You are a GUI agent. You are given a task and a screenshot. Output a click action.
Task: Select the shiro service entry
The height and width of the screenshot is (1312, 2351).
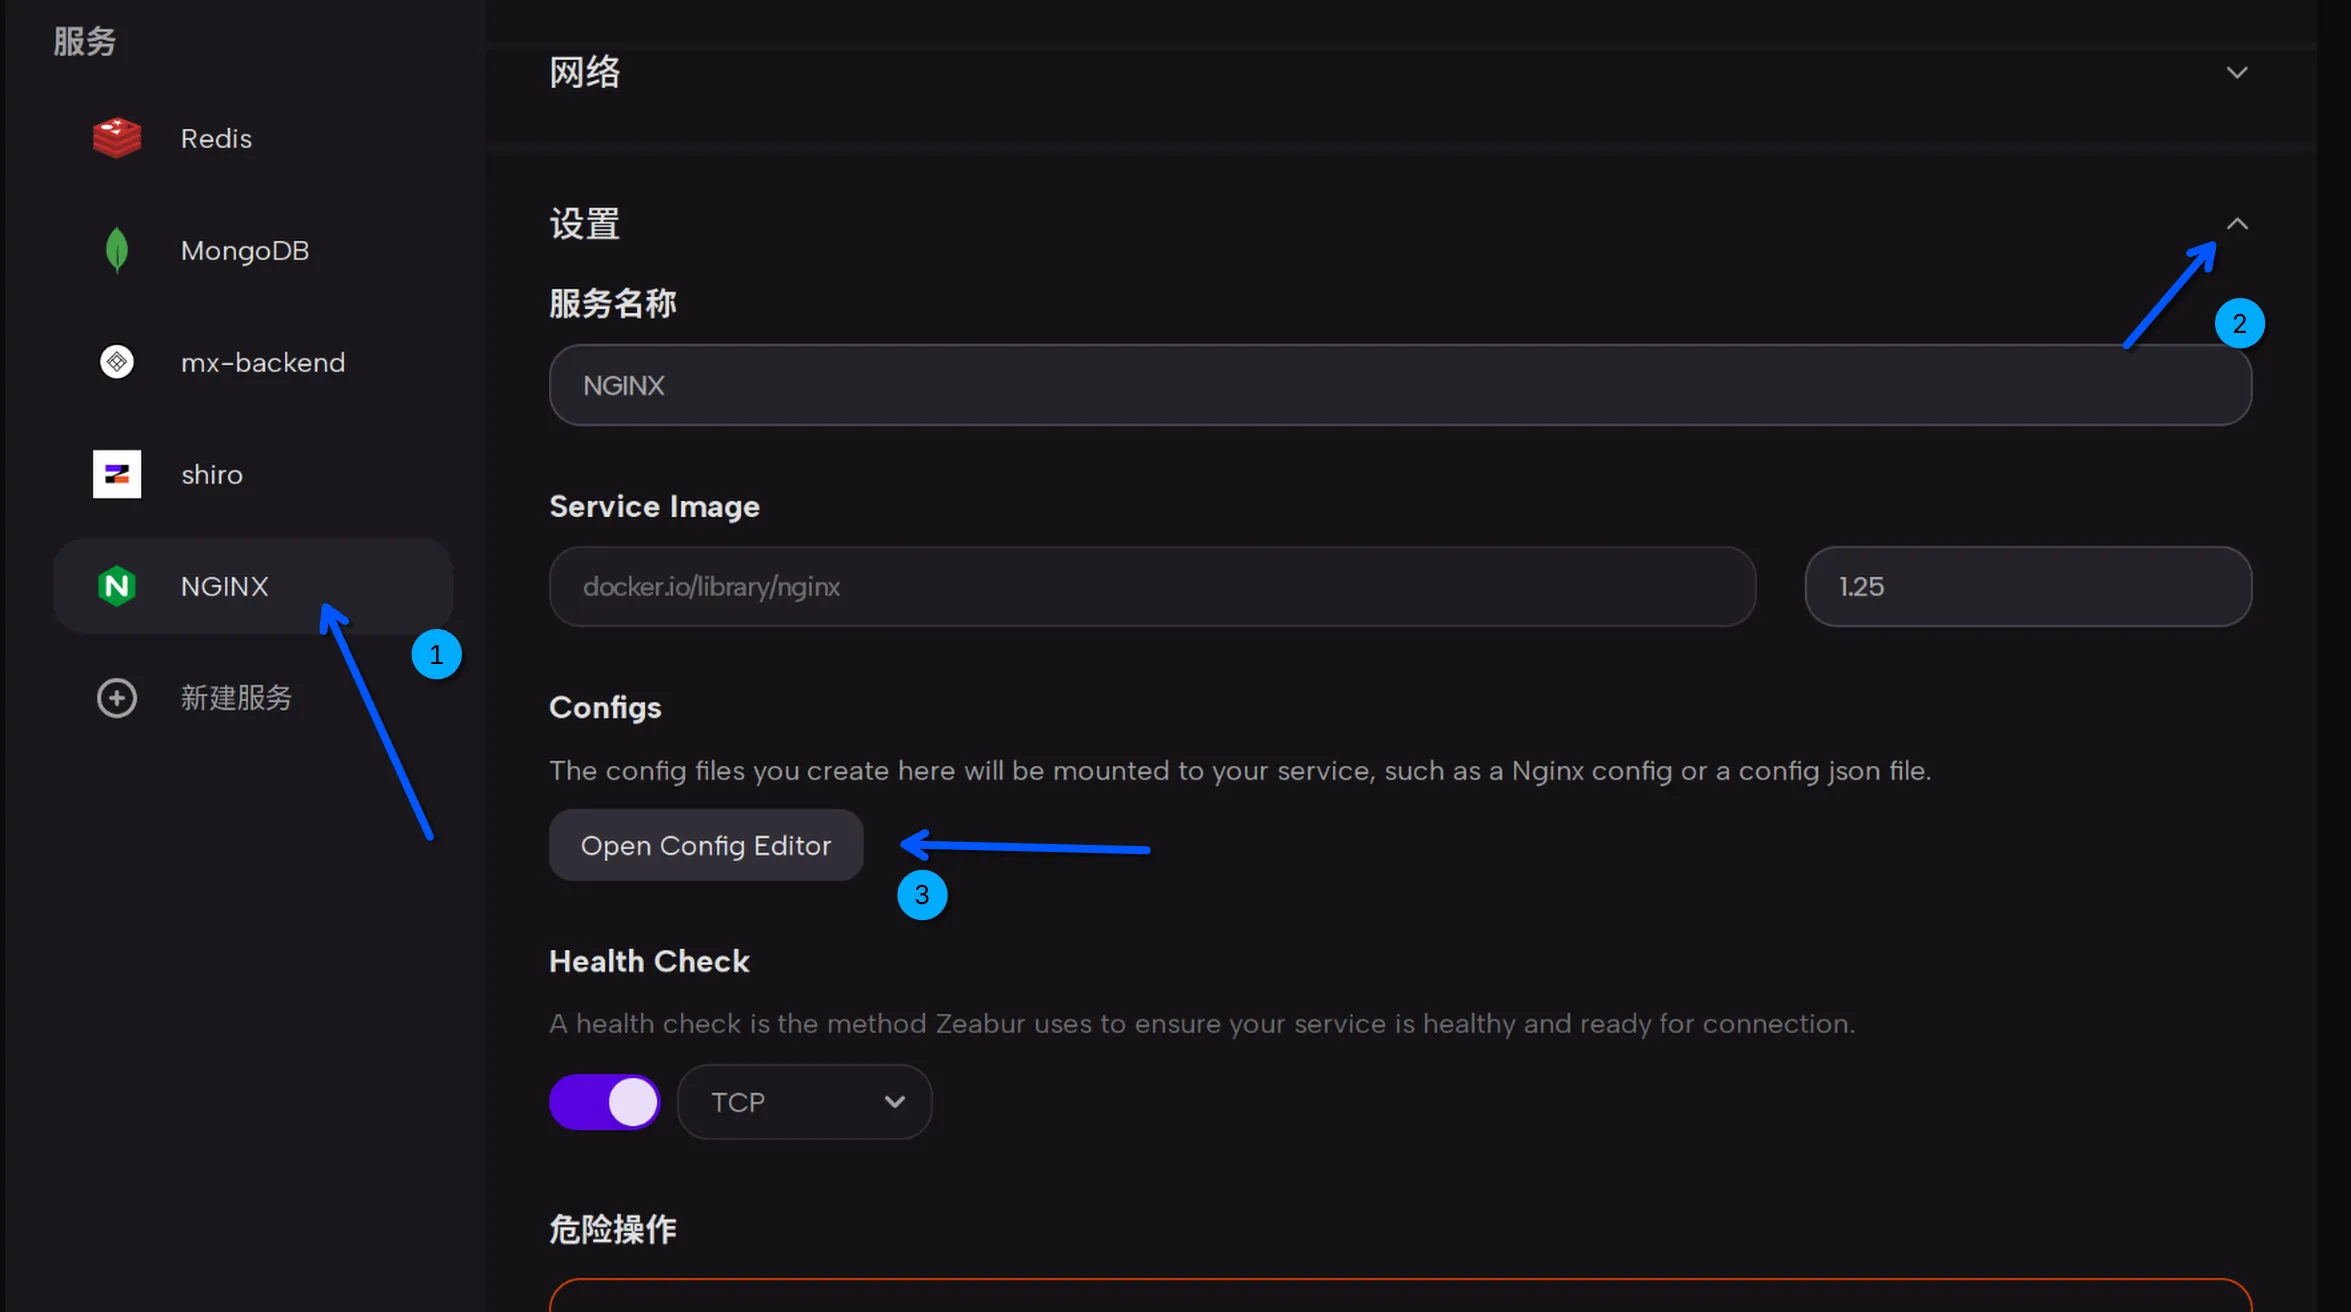point(212,474)
